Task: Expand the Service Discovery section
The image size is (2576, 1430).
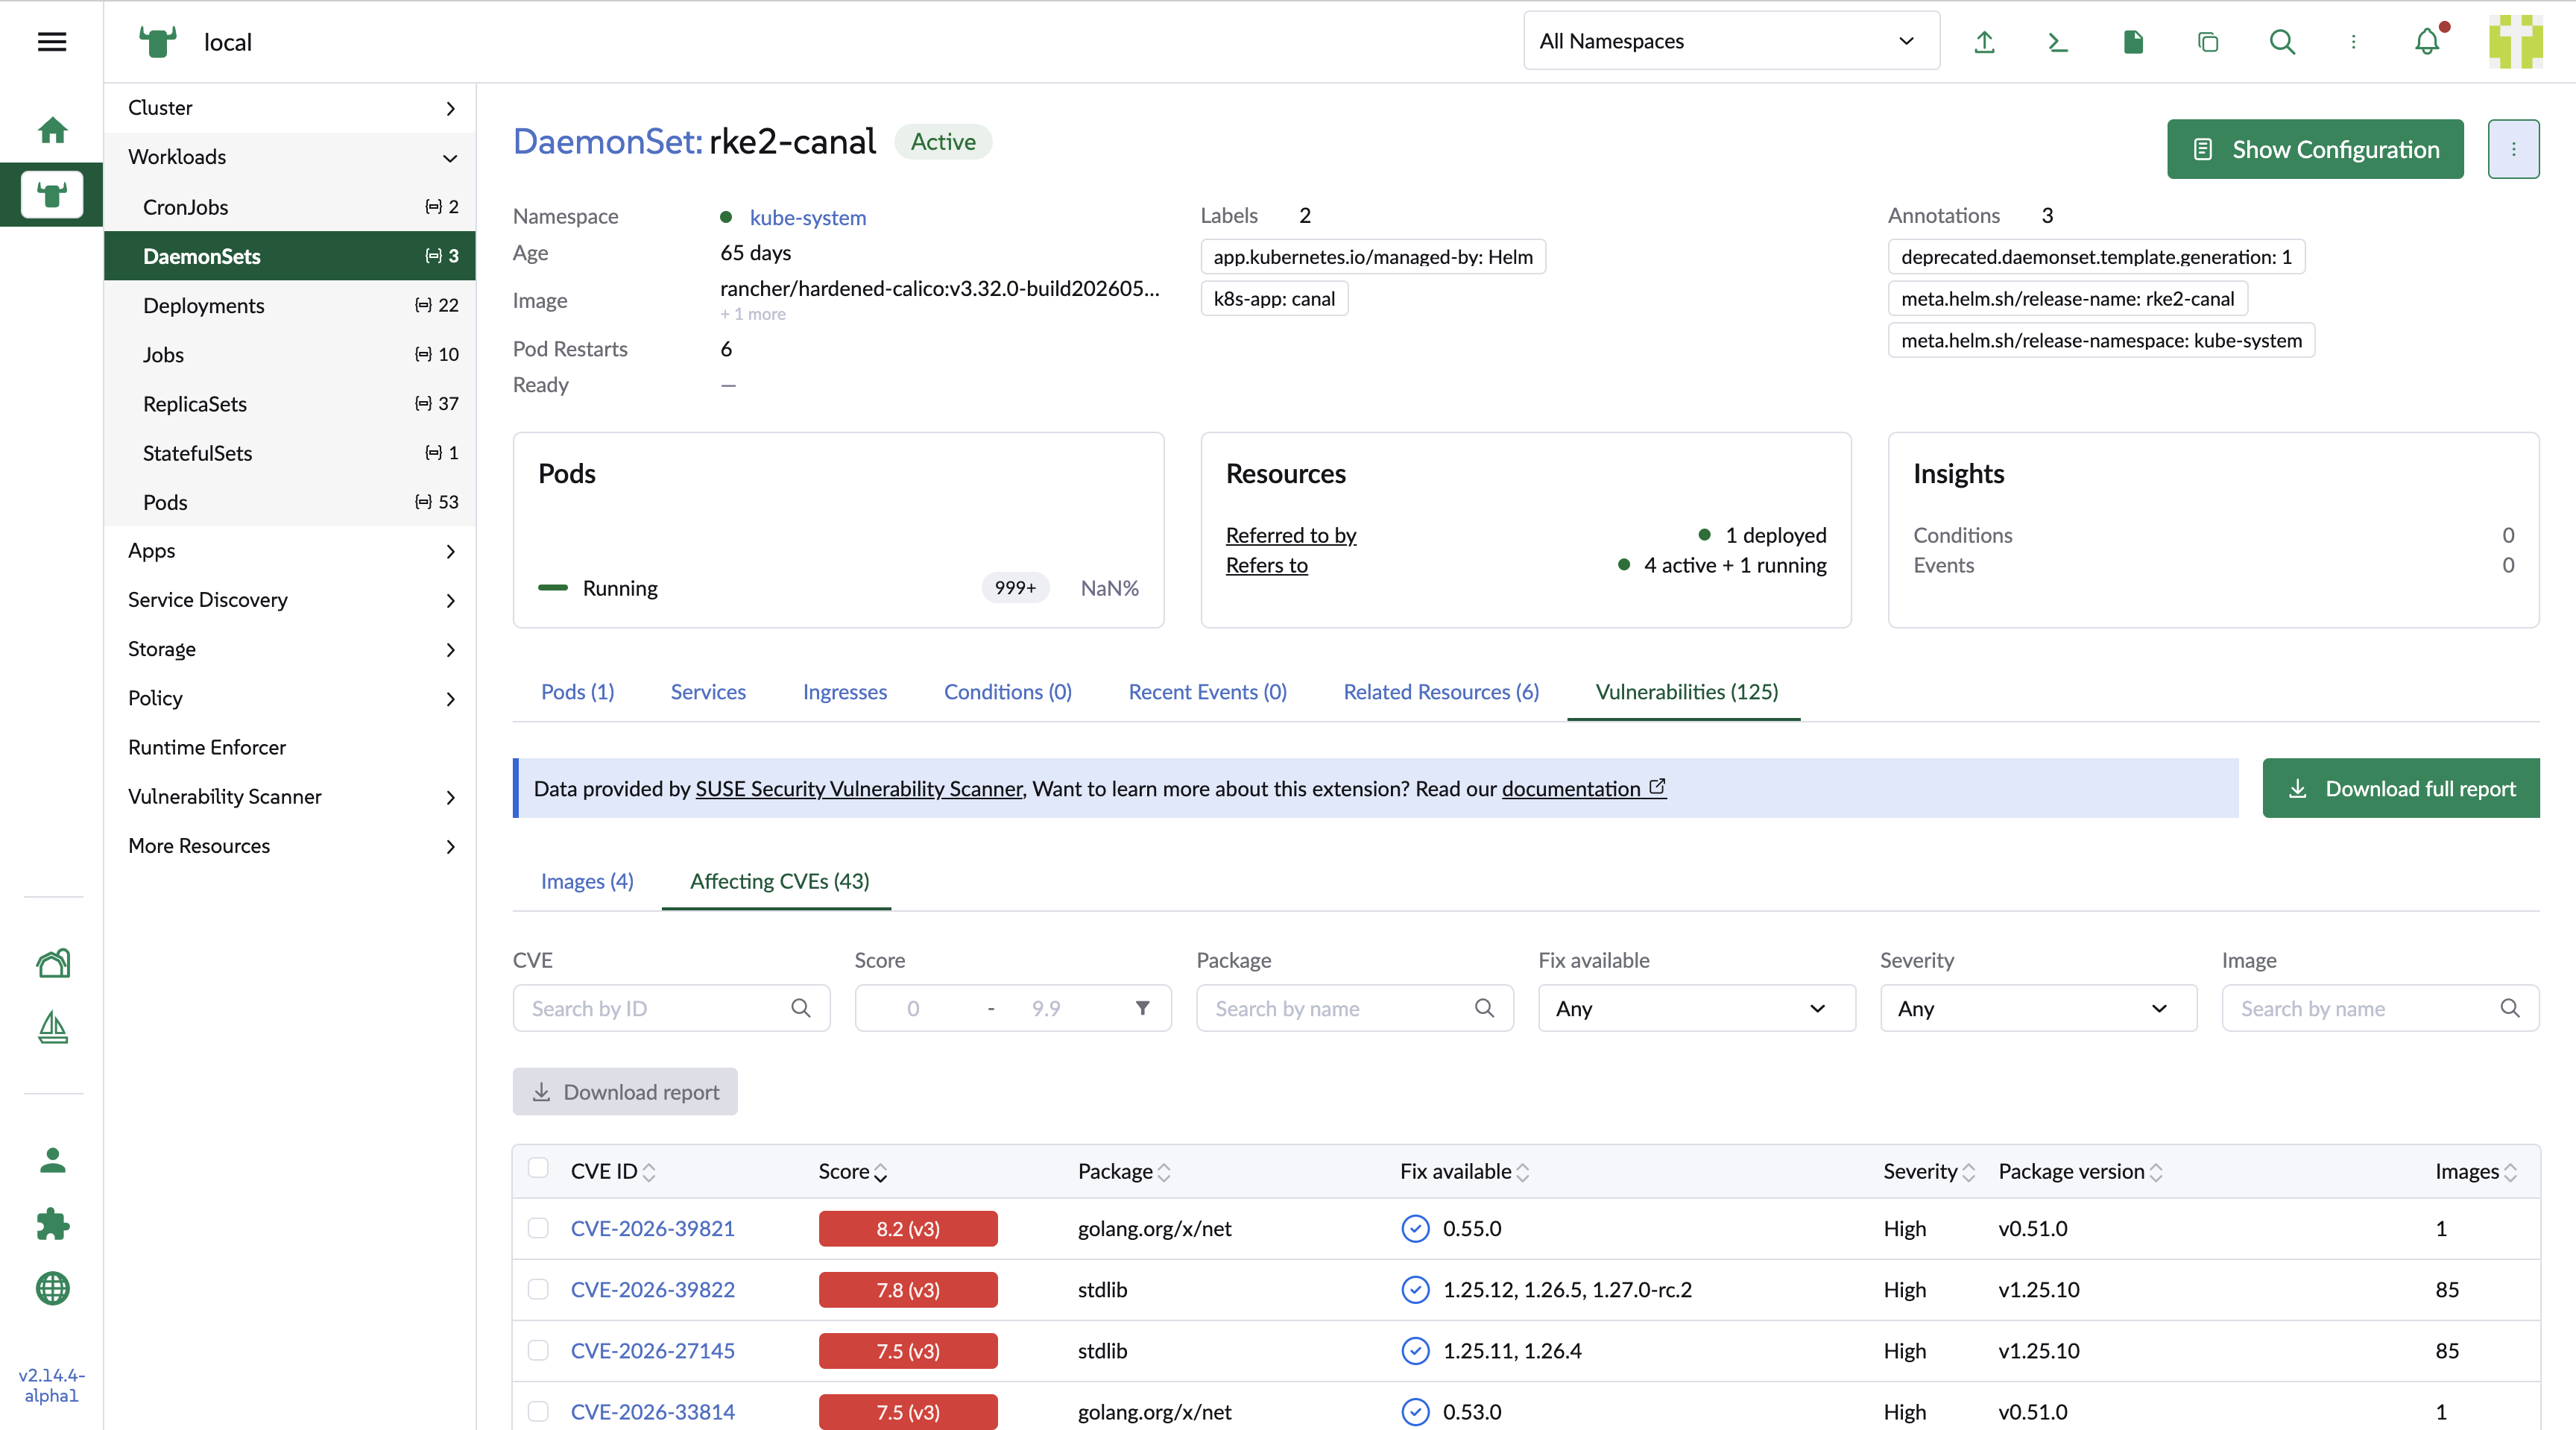Action: 290,600
